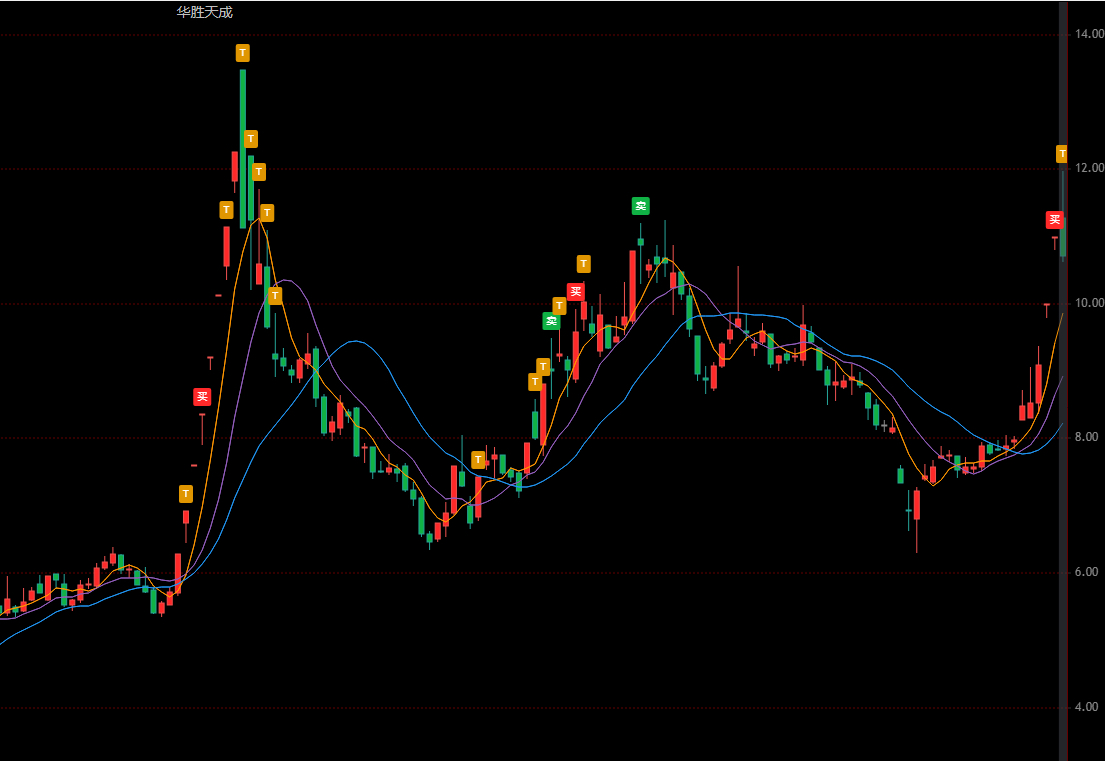This screenshot has width=1105, height=761.
Task: Select the T marker above the red candle left of the peak
Action: tap(226, 210)
